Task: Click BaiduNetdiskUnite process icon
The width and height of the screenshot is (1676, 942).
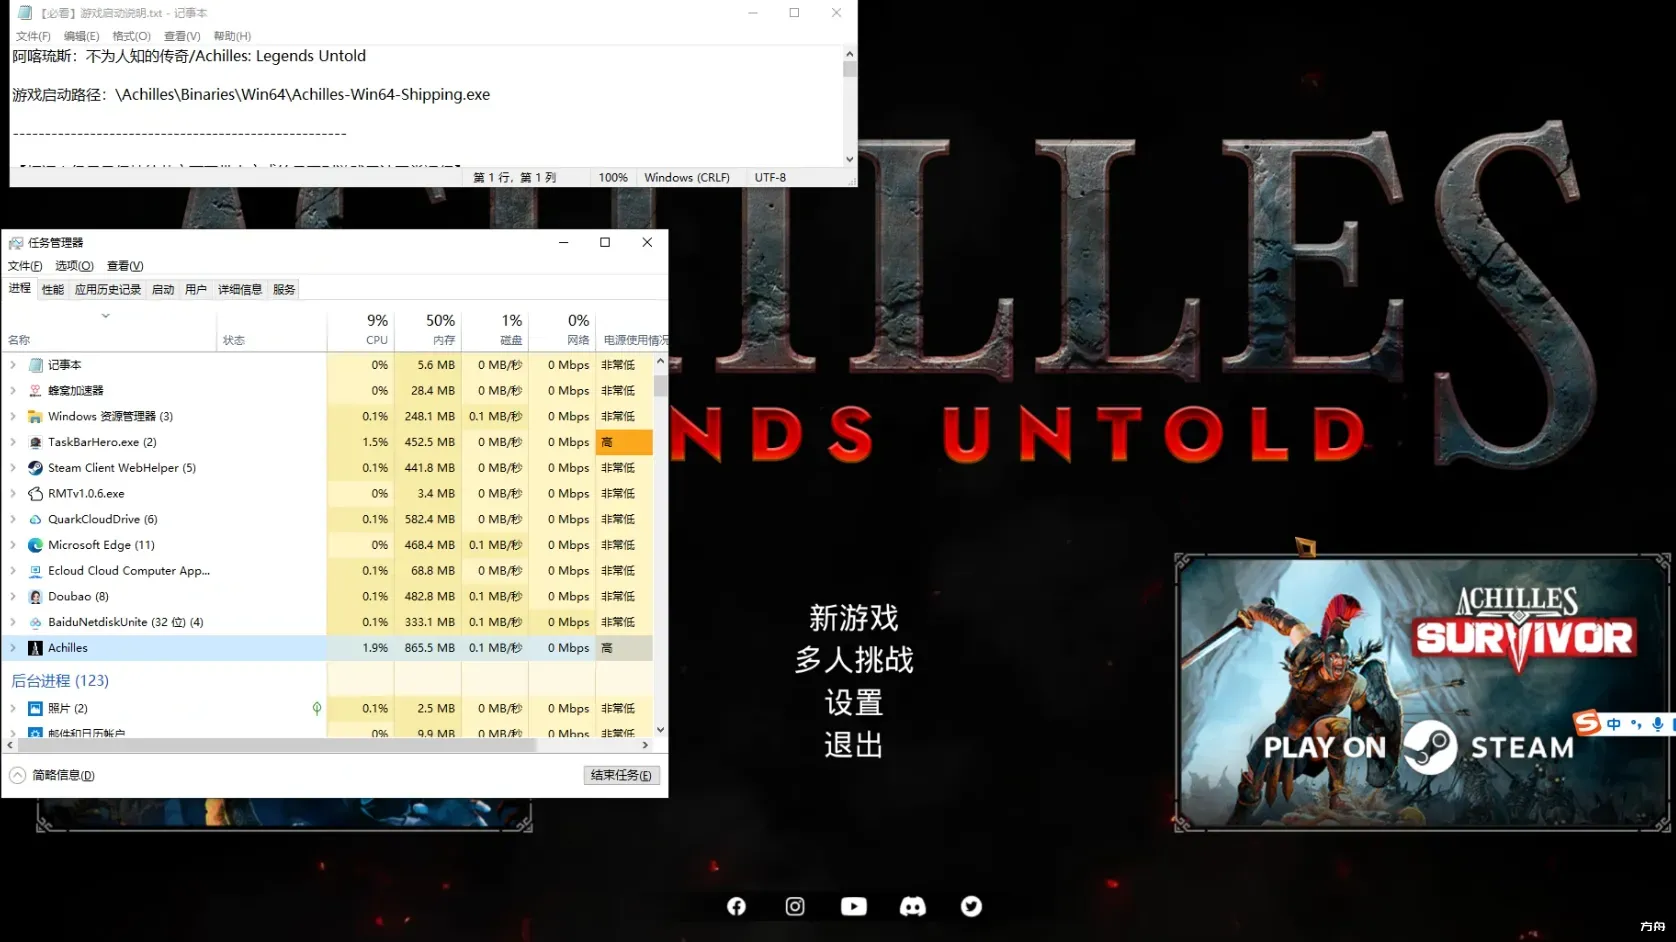Action: [x=35, y=622]
